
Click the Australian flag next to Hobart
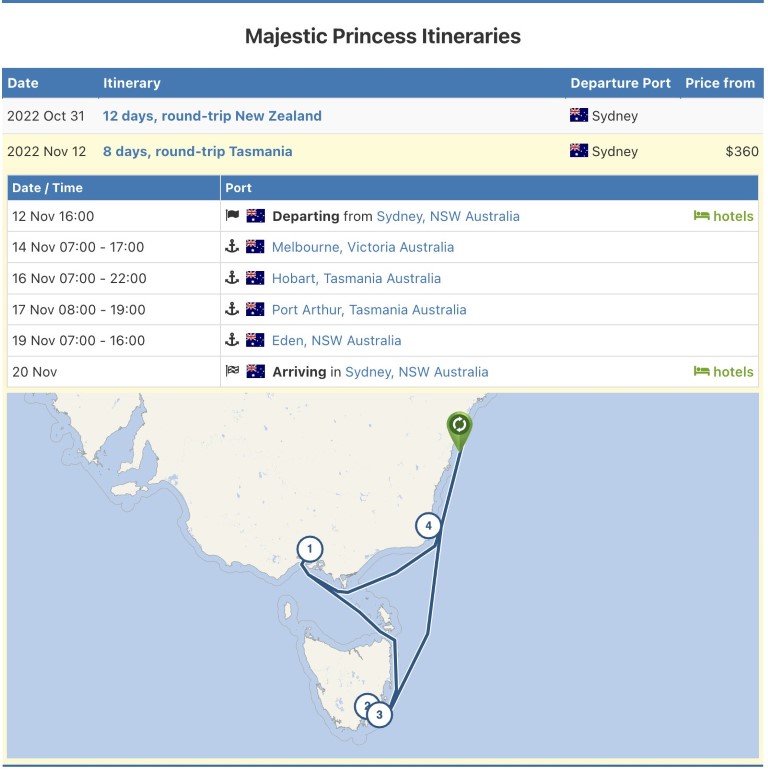255,278
